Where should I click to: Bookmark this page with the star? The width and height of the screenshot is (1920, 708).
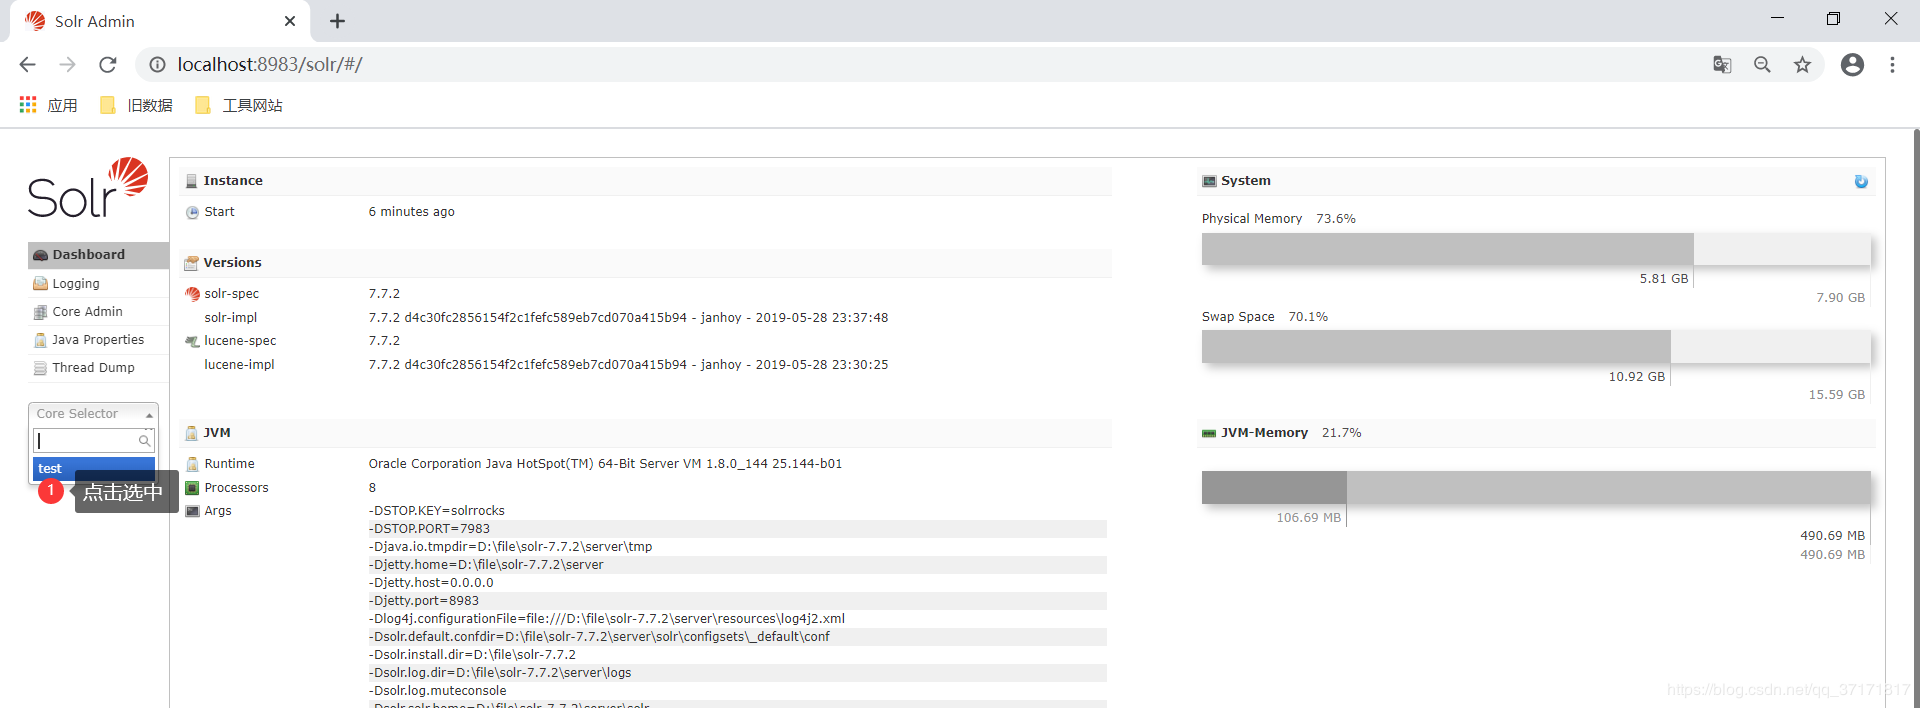(x=1802, y=65)
